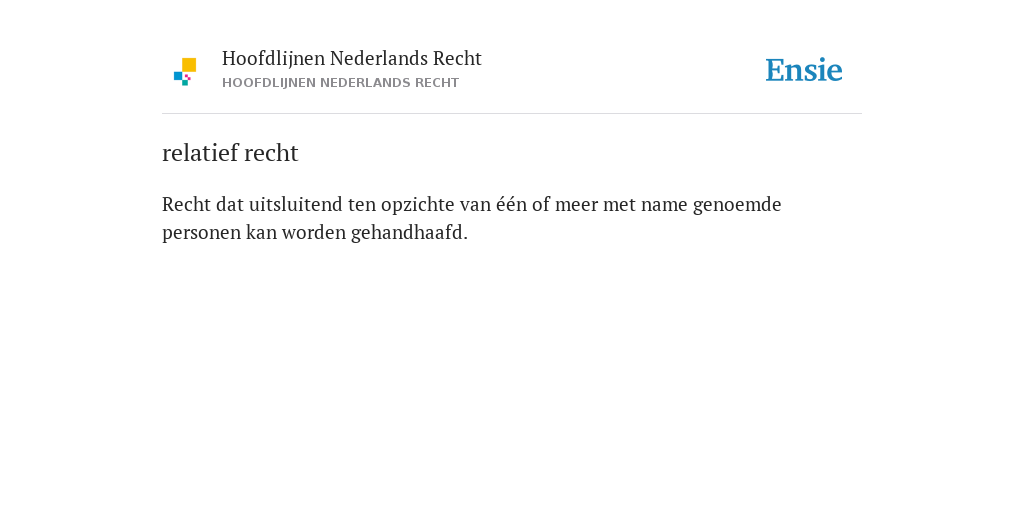Click the horizontal divider below the header
1024x512 pixels.
tap(512, 114)
